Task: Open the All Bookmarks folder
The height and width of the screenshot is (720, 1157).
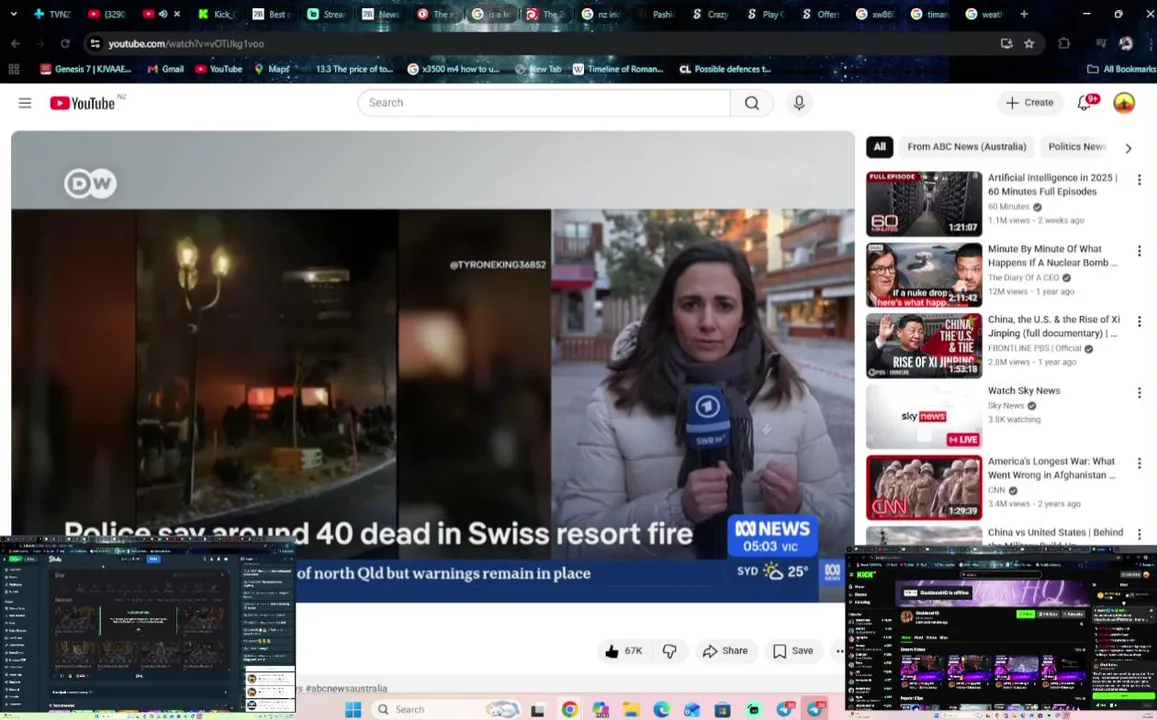Action: click(1122, 69)
